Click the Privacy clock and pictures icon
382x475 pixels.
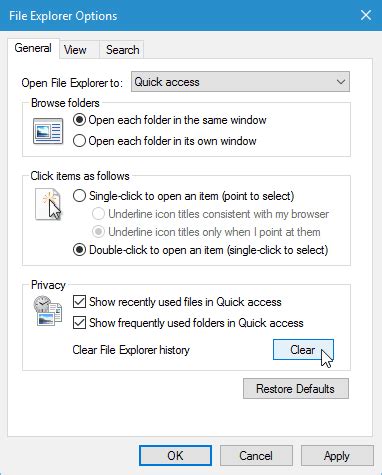pyautogui.click(x=48, y=311)
